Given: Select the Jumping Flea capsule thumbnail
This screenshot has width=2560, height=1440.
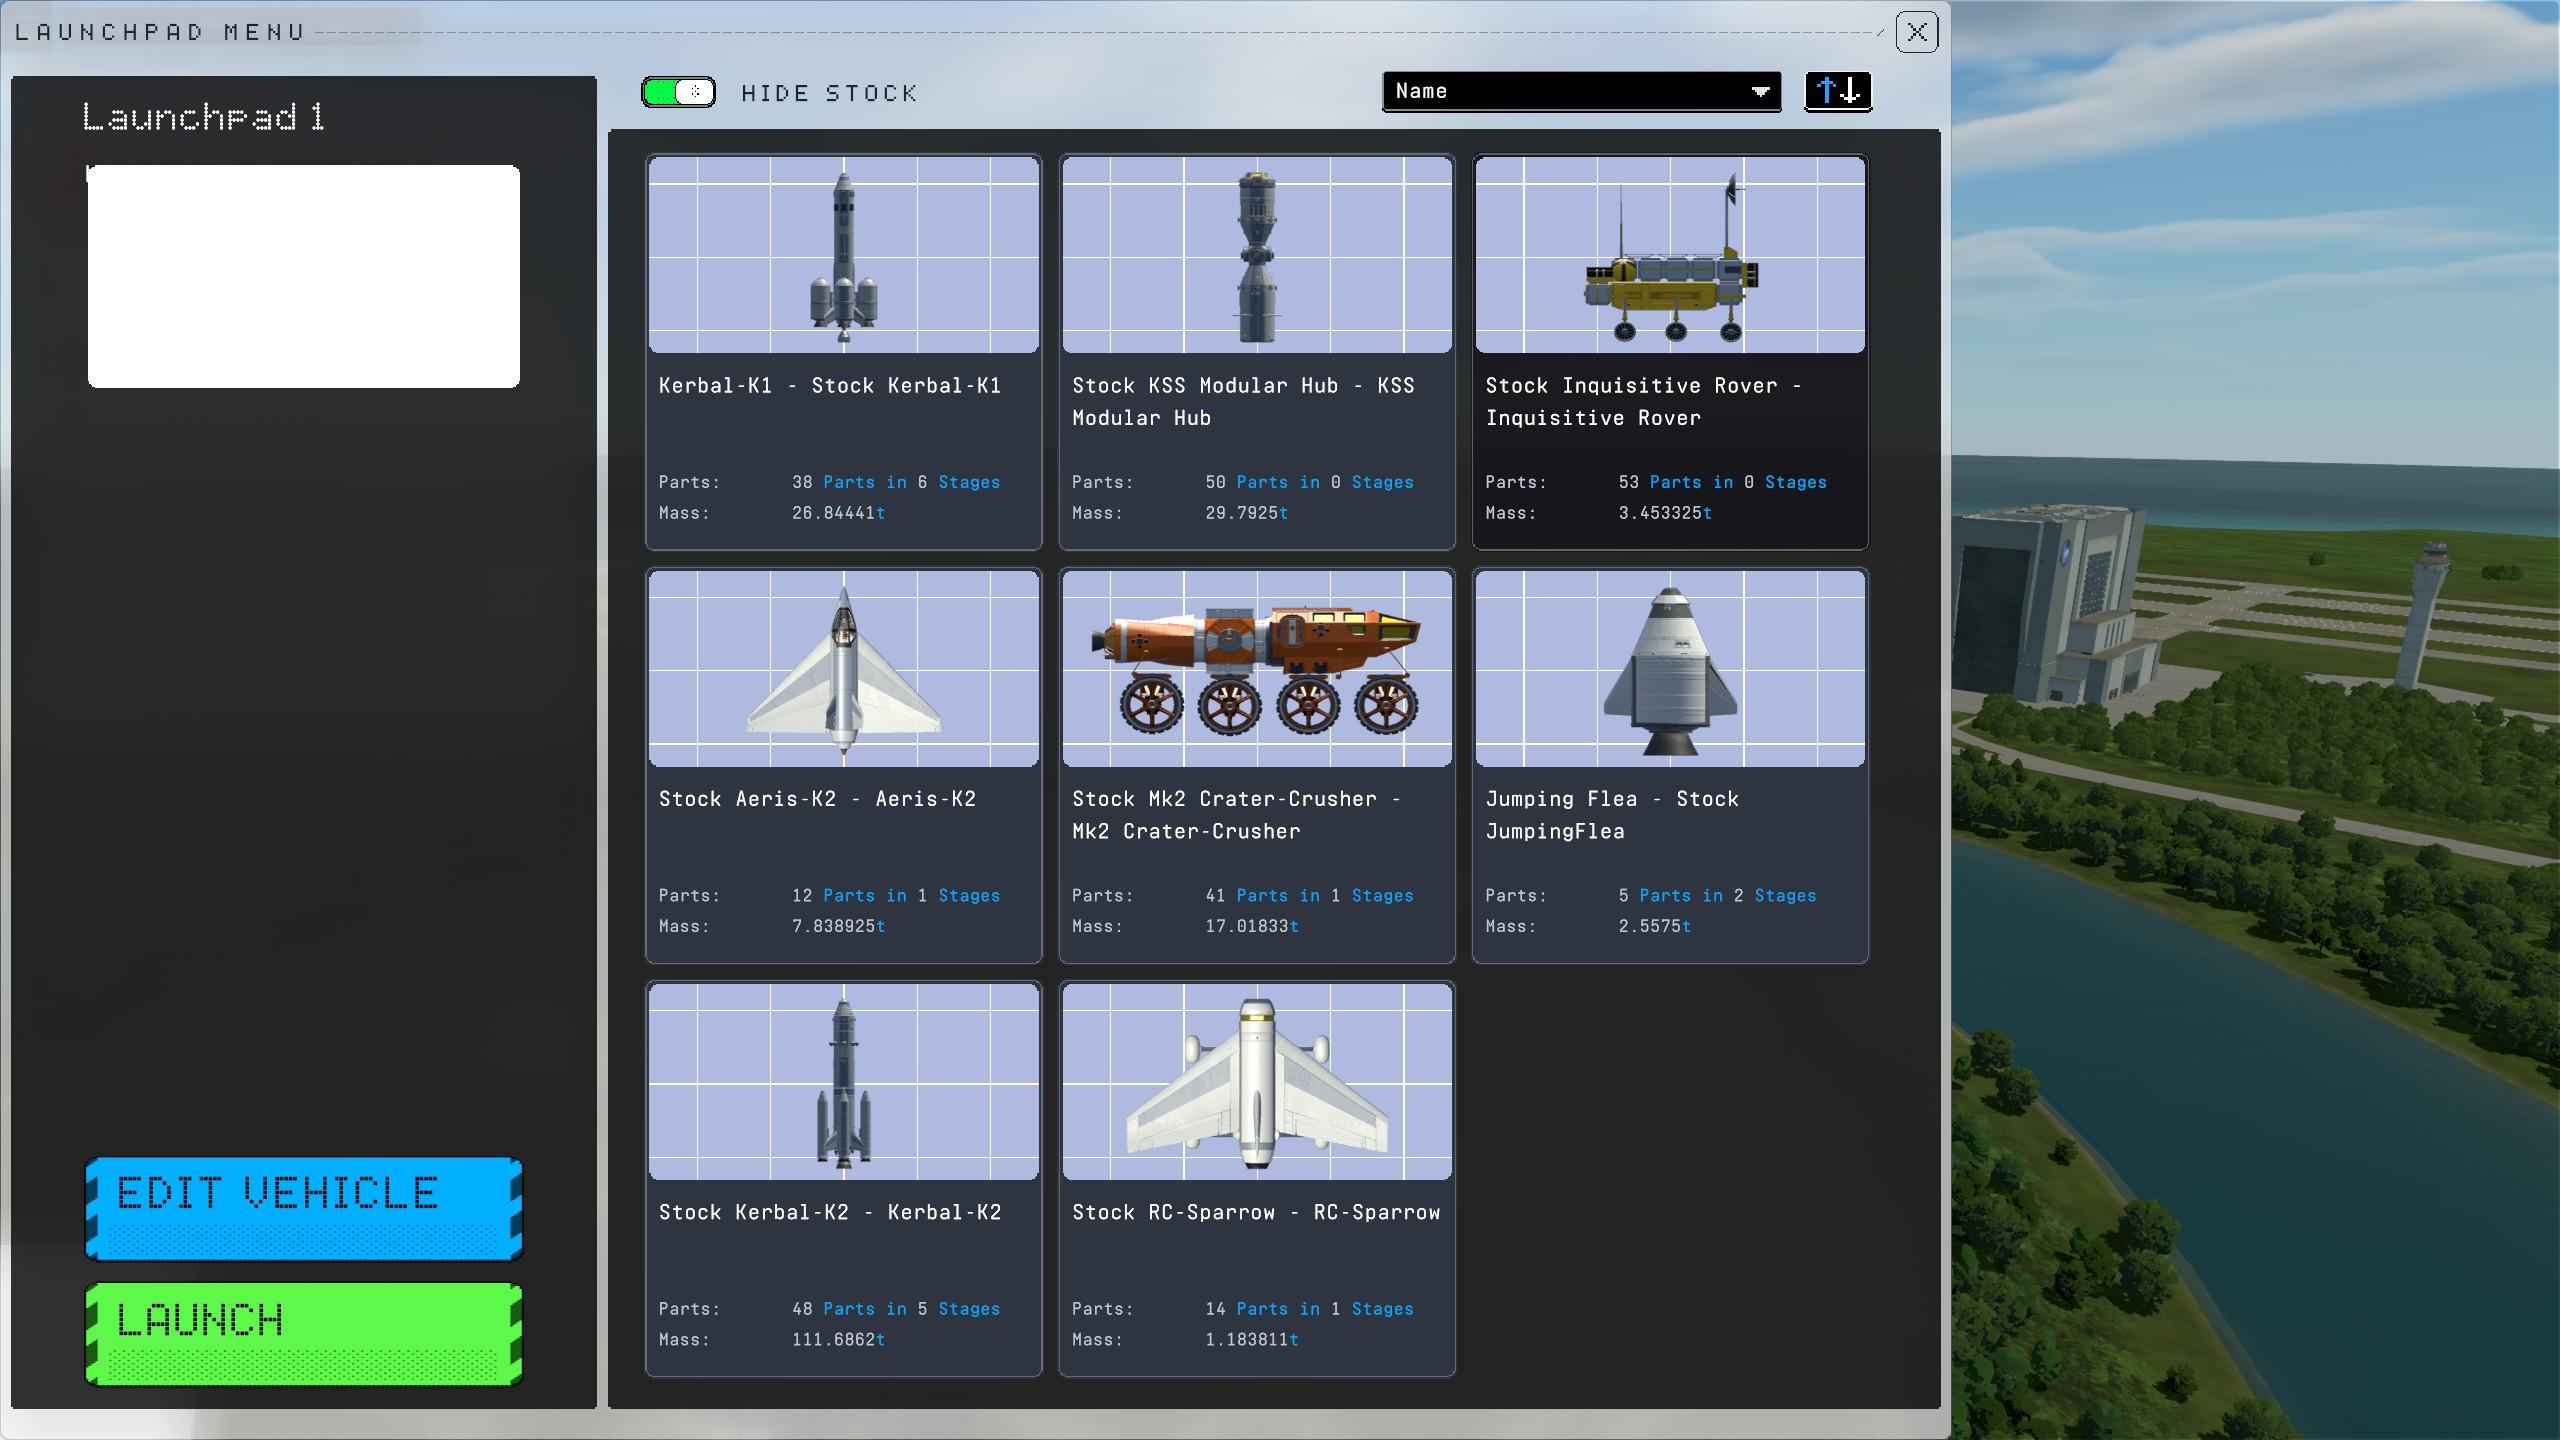Looking at the screenshot, I should (1670, 668).
